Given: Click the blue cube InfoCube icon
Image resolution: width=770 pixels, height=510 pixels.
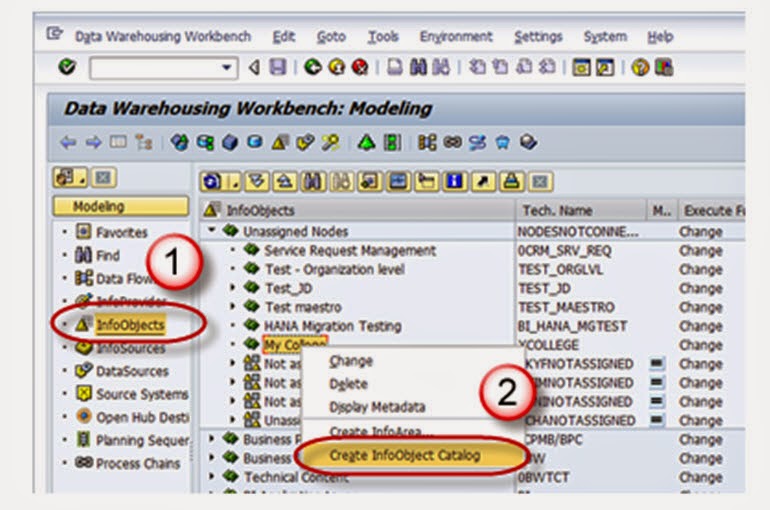Looking at the screenshot, I should tap(230, 143).
